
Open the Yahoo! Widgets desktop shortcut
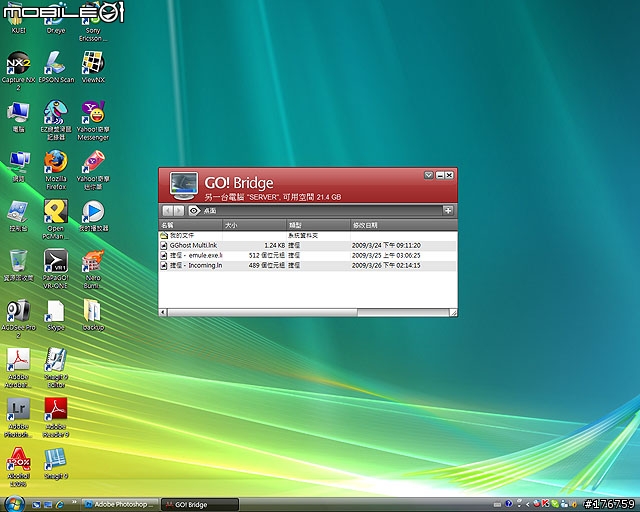point(93,170)
